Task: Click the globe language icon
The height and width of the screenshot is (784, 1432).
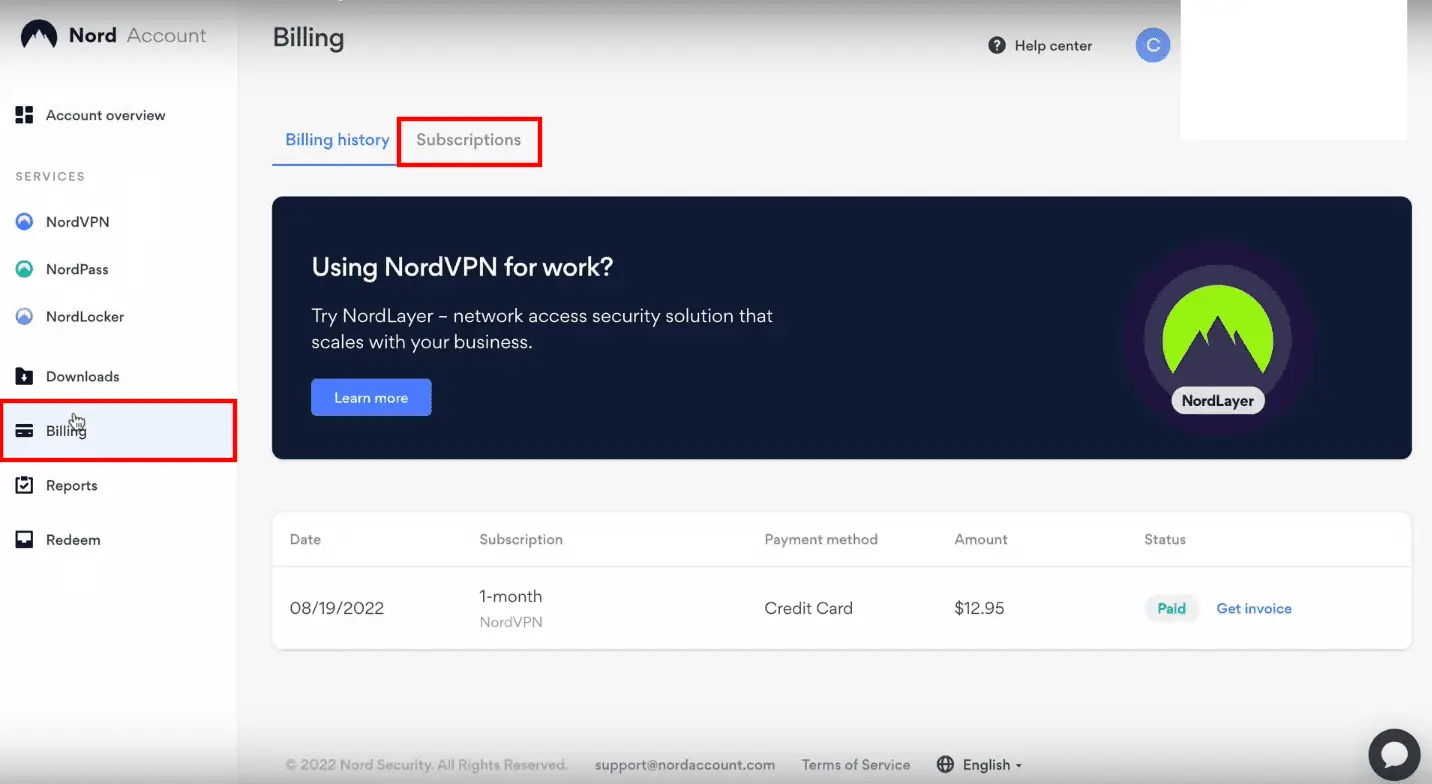Action: 946,765
